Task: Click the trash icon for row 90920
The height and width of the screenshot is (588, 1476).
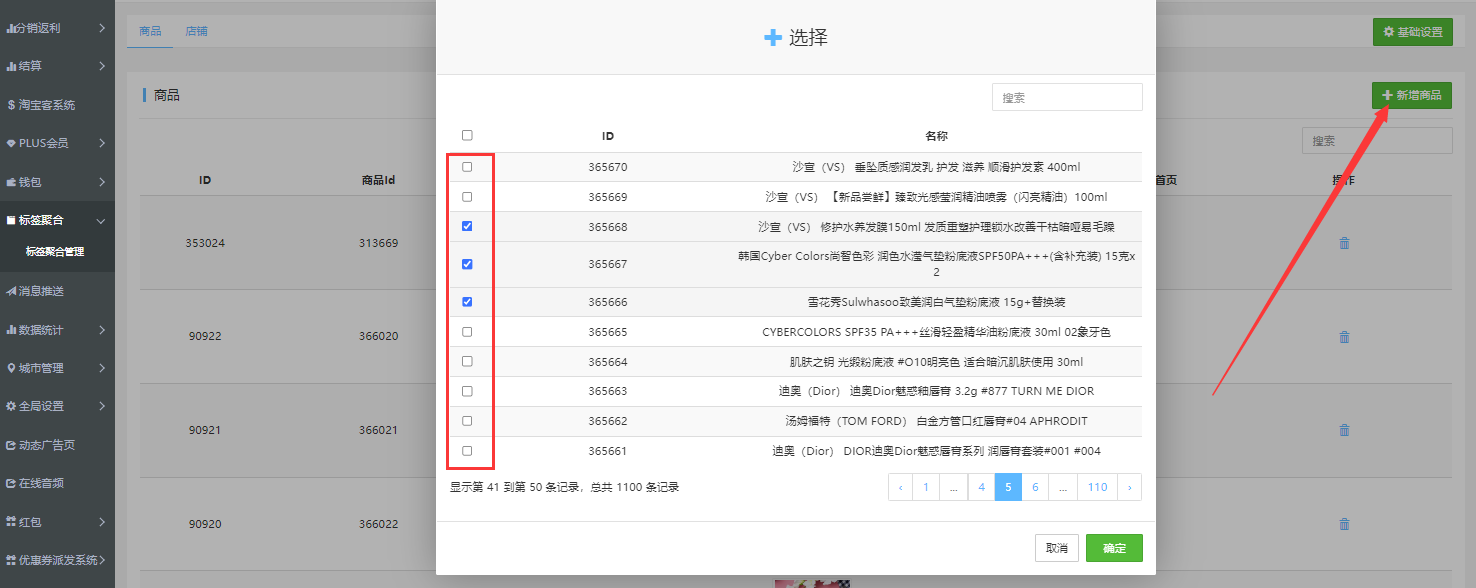Action: pos(1344,524)
